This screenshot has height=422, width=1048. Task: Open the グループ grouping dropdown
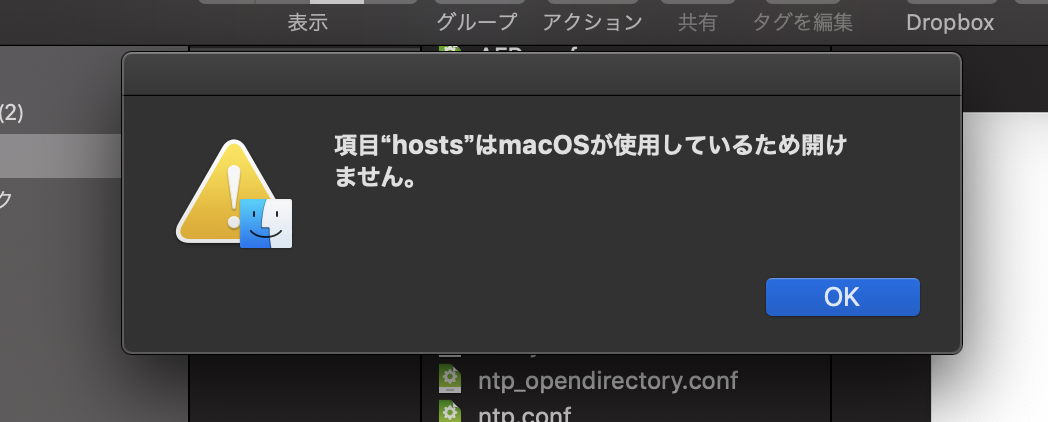(x=477, y=22)
